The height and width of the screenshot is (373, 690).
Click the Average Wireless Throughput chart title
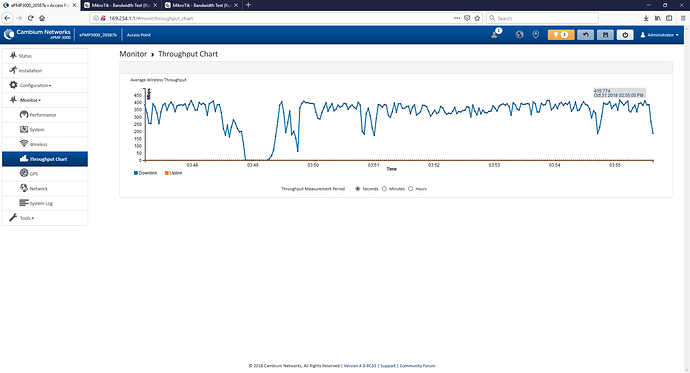pos(158,80)
